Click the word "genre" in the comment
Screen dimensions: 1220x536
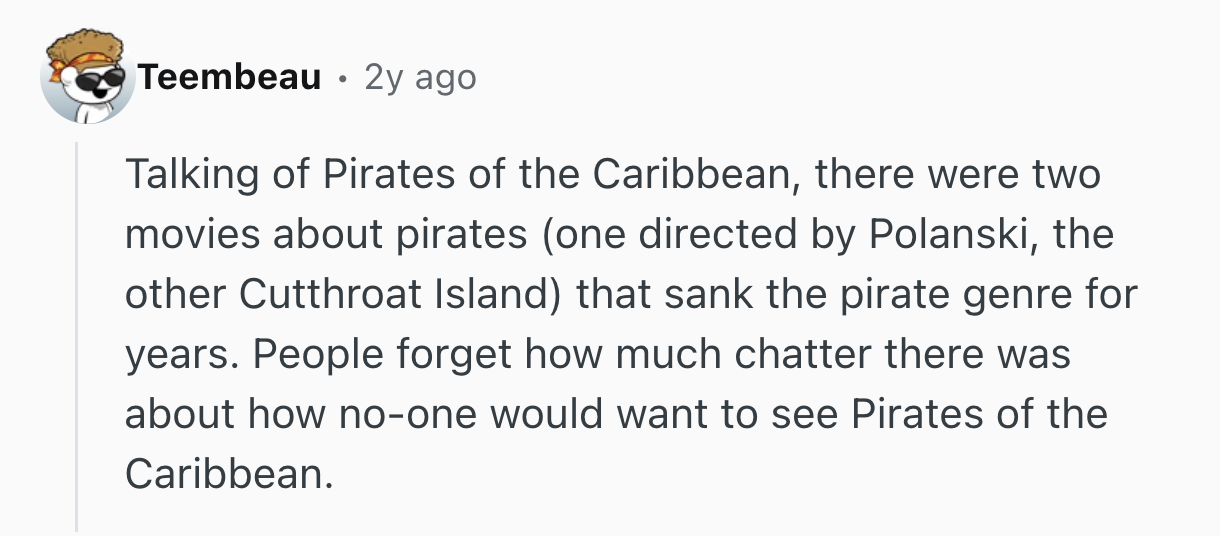tap(1002, 295)
